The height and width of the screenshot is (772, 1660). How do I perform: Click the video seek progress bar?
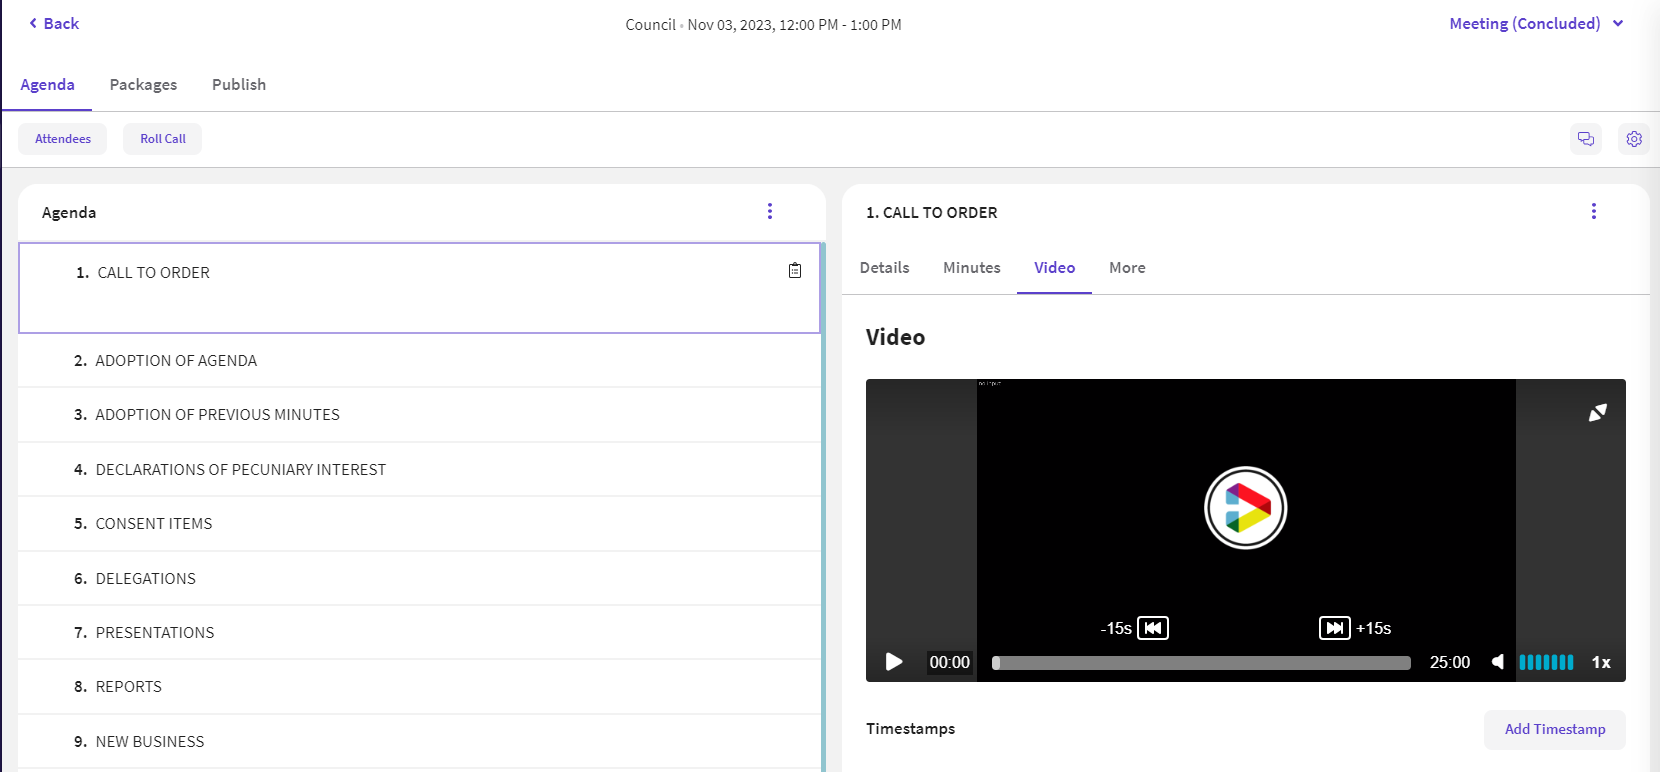click(x=1200, y=663)
